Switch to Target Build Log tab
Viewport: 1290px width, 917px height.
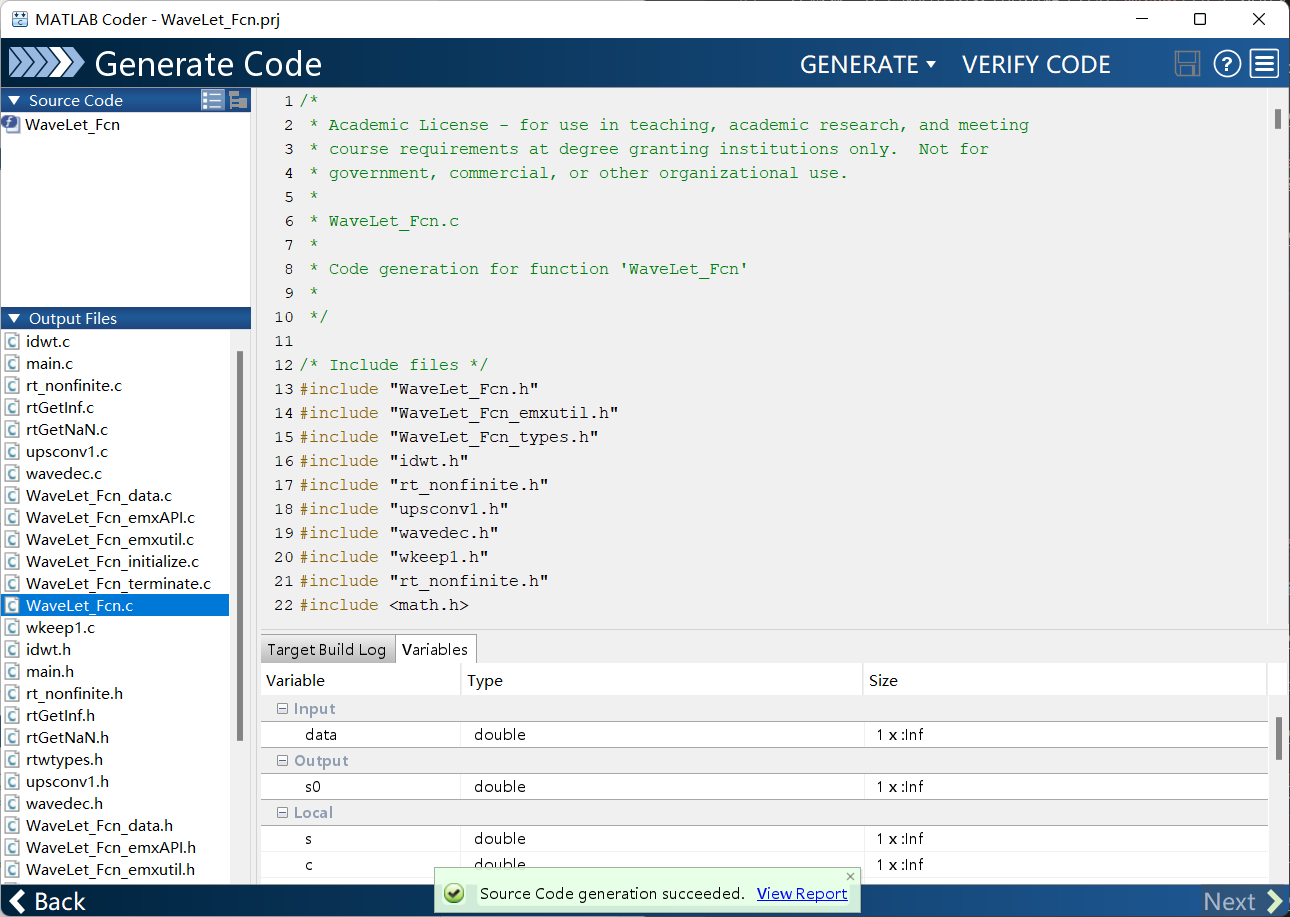pos(327,649)
